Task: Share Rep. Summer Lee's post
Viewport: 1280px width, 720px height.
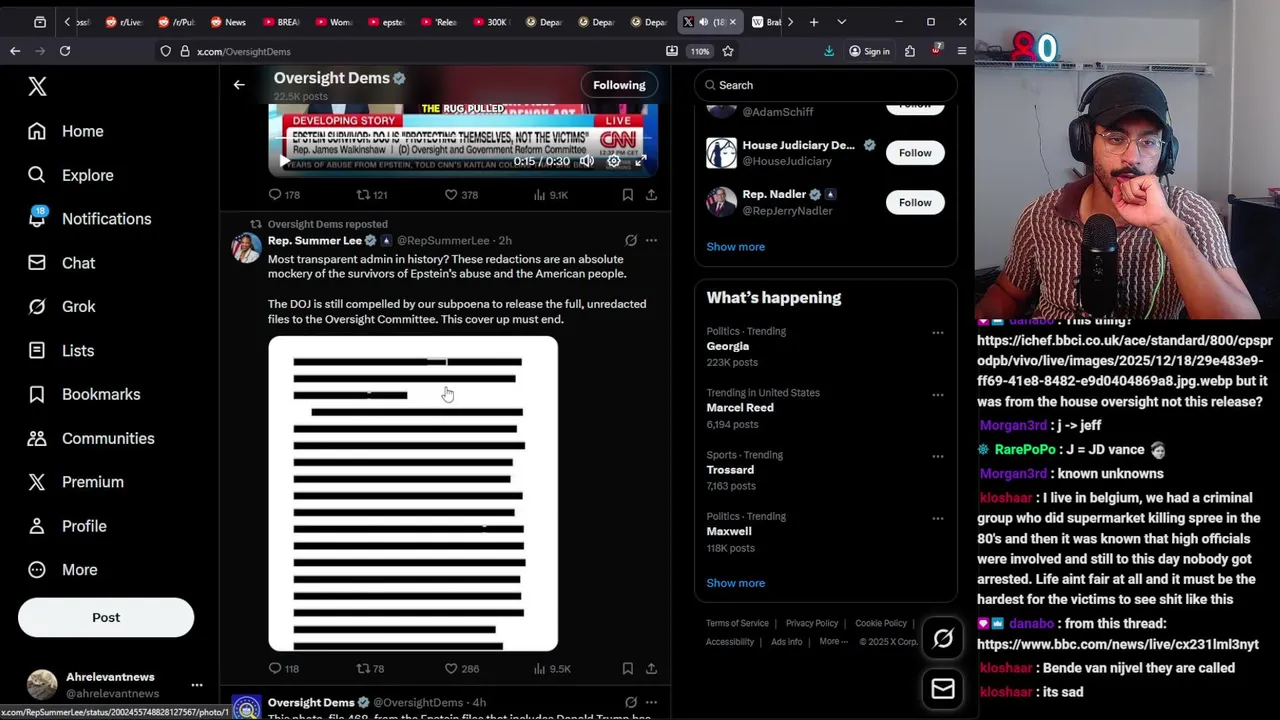Action: (x=651, y=668)
